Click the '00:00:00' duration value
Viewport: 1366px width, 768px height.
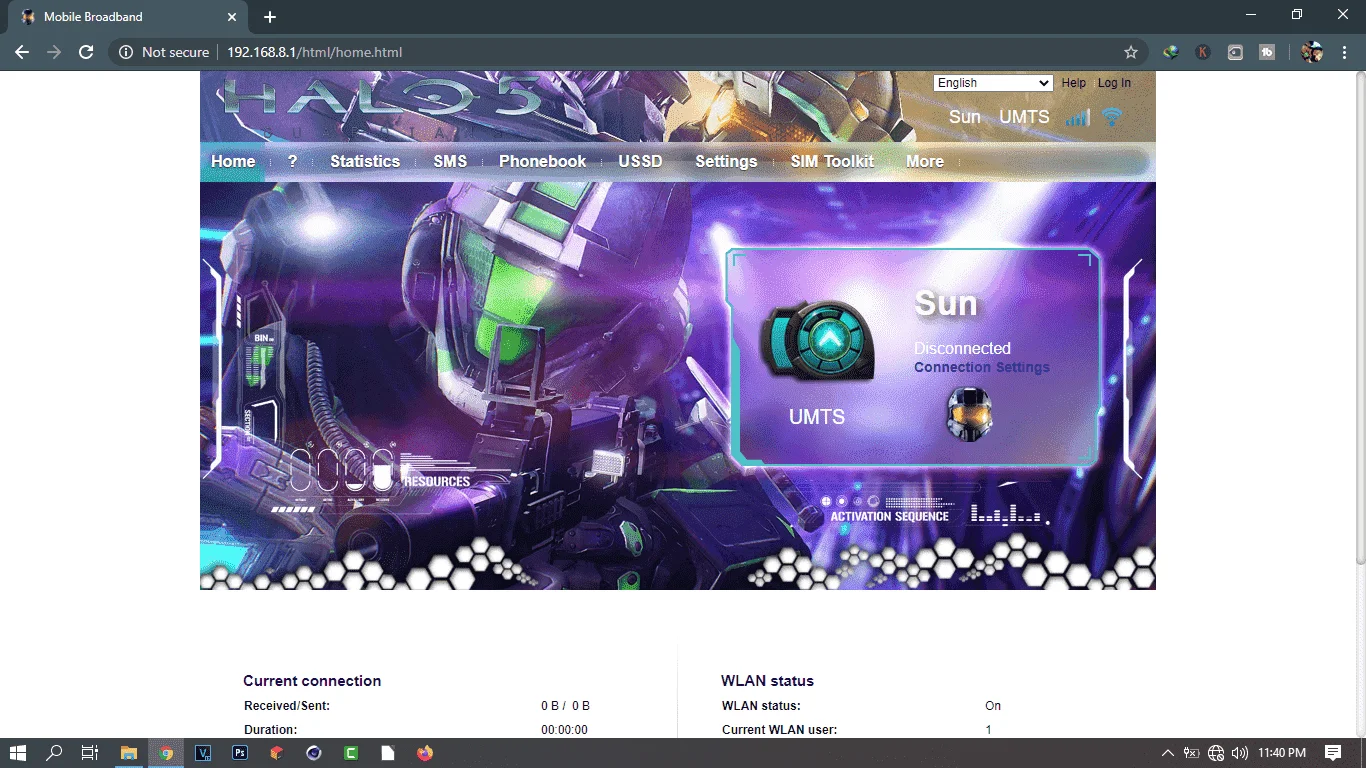pos(564,730)
